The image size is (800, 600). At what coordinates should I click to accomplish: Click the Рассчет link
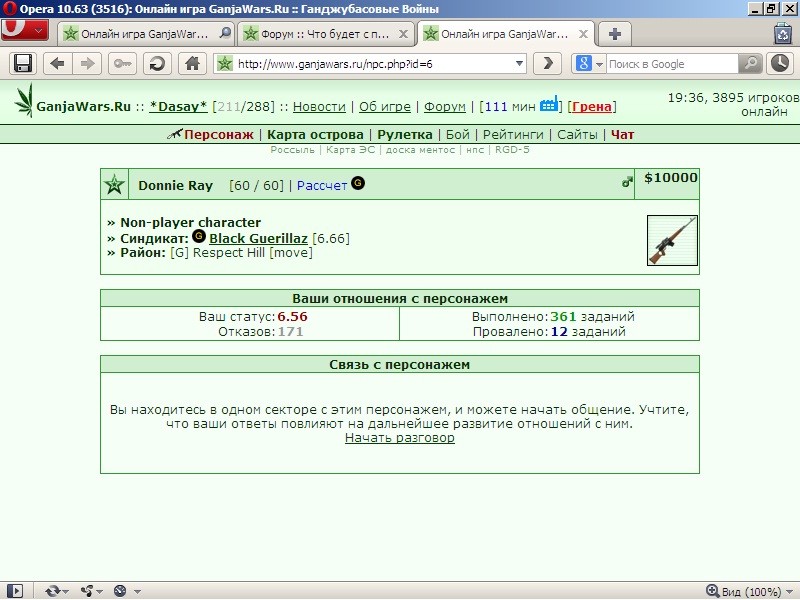(x=322, y=186)
